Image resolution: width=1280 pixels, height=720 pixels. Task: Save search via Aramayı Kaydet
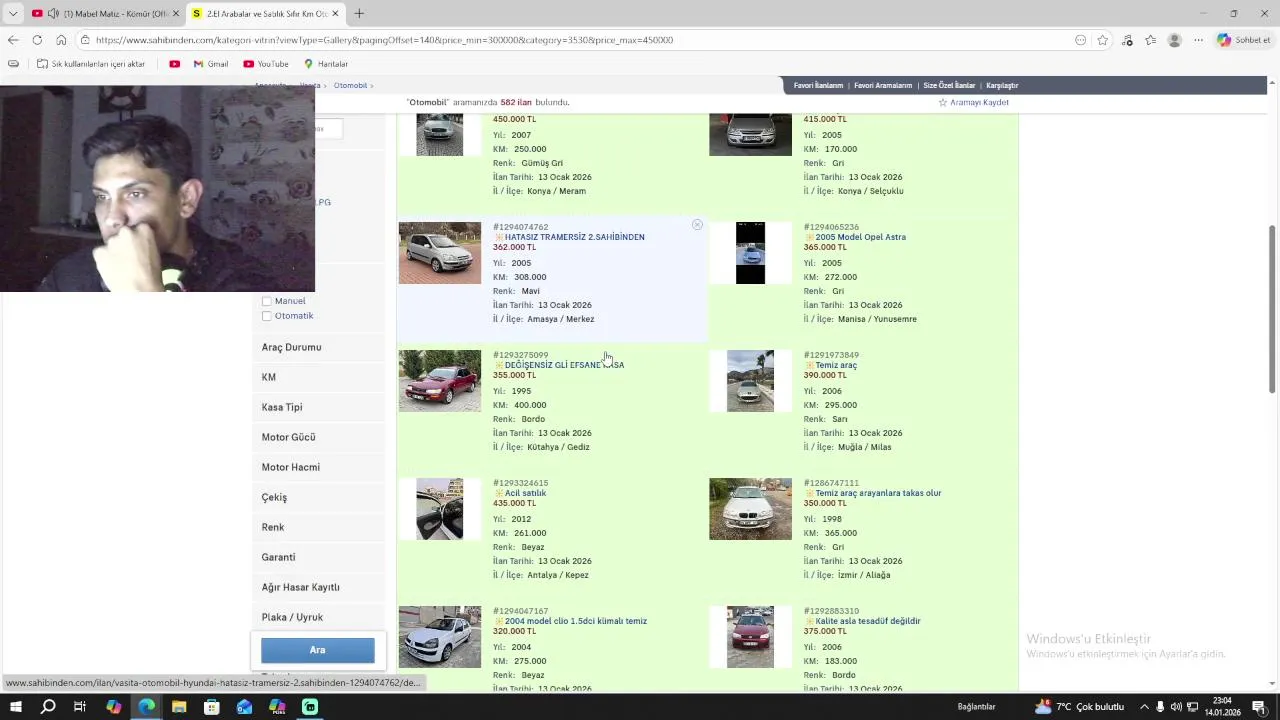[x=973, y=102]
